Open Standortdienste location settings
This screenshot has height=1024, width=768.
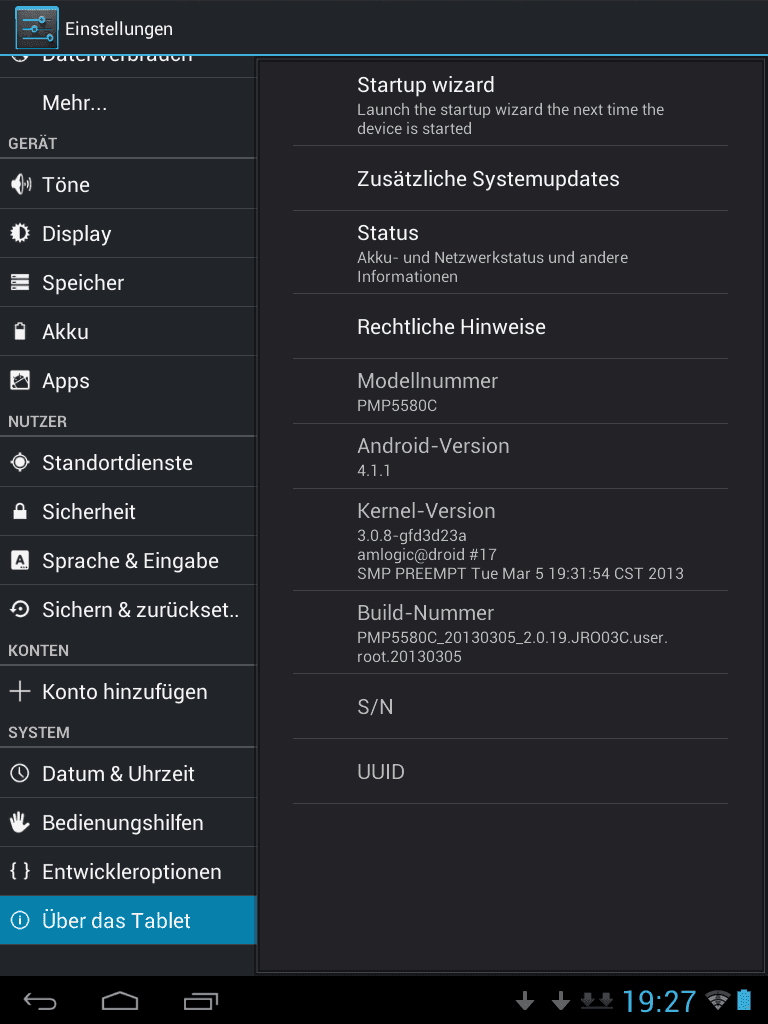pyautogui.click(x=128, y=462)
